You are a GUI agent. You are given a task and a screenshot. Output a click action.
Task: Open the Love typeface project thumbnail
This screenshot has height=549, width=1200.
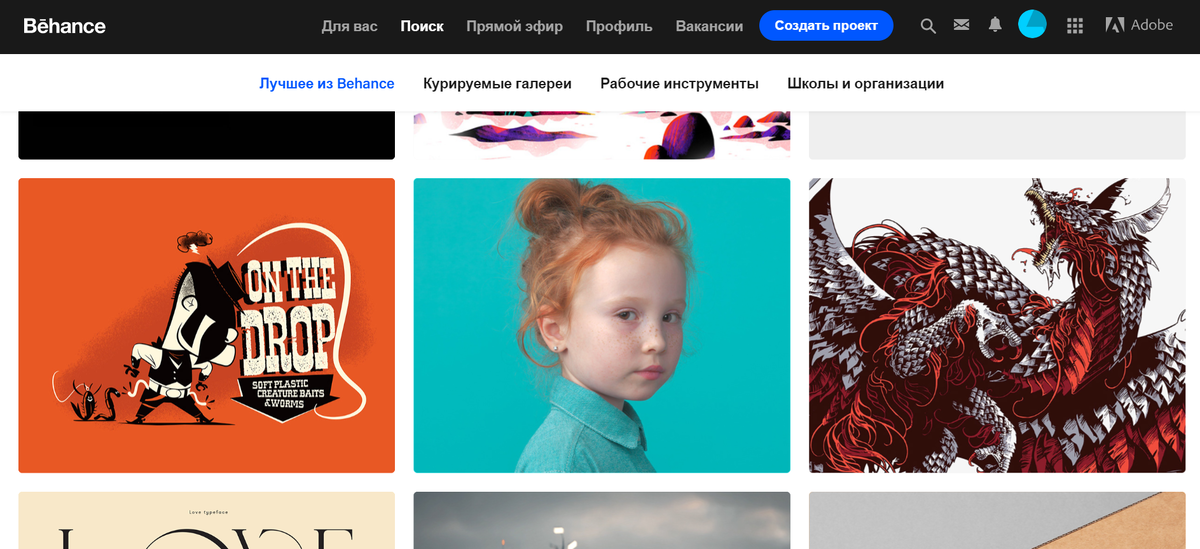[x=206, y=520]
